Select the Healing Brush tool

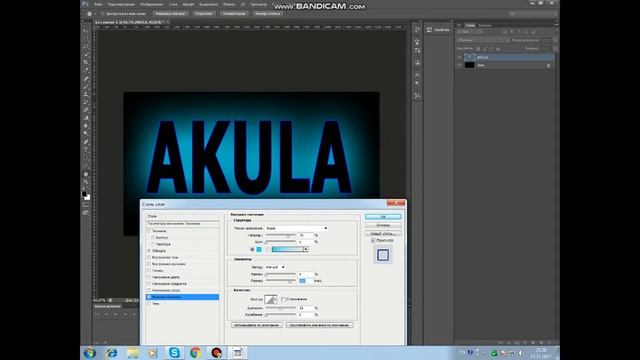click(x=86, y=78)
